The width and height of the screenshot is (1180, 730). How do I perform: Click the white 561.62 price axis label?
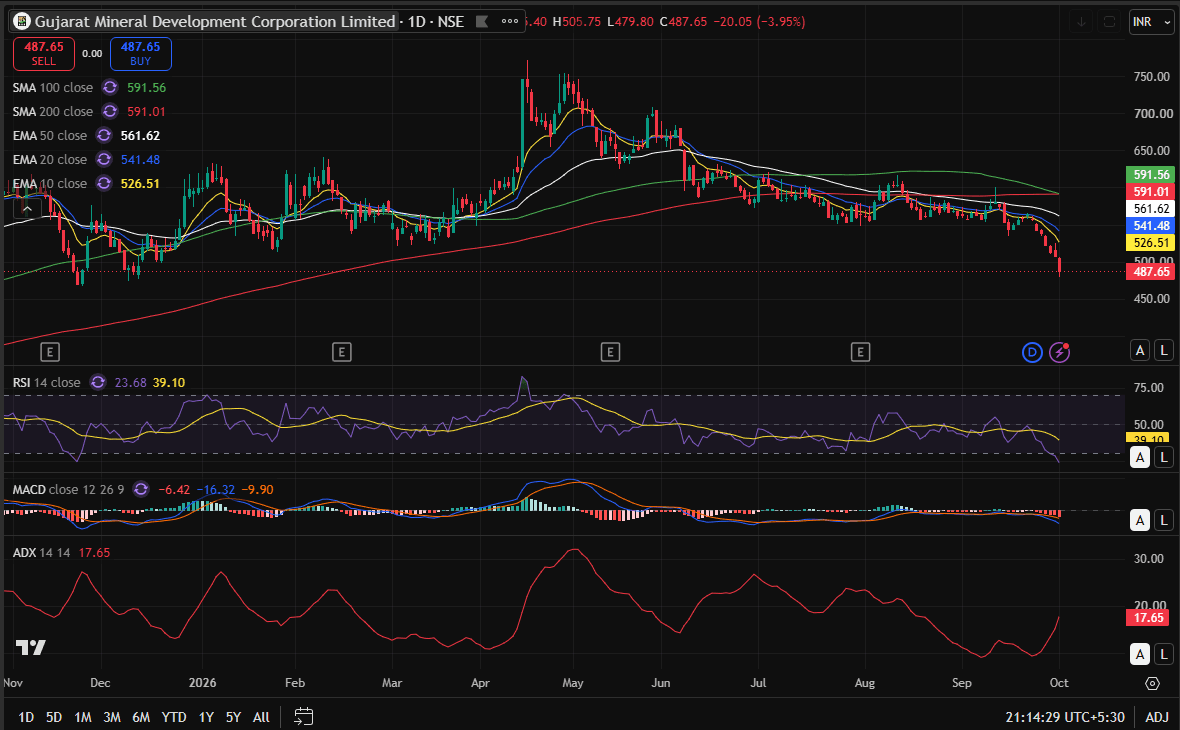tap(1151, 208)
